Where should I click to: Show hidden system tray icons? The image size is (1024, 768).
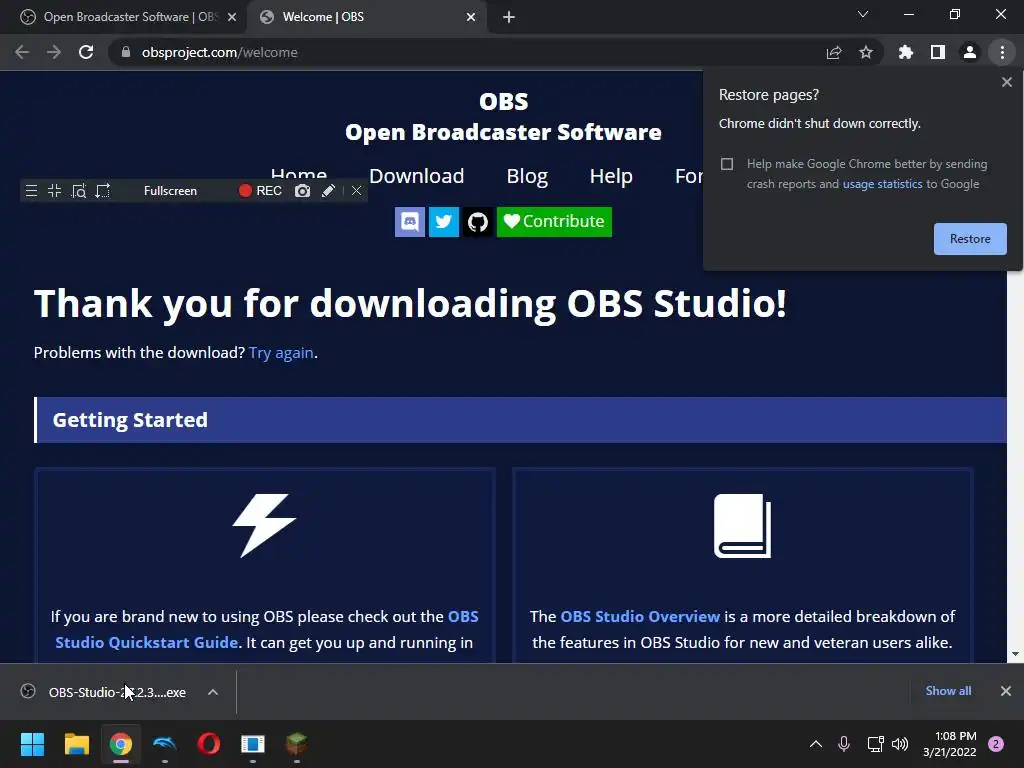tap(816, 744)
